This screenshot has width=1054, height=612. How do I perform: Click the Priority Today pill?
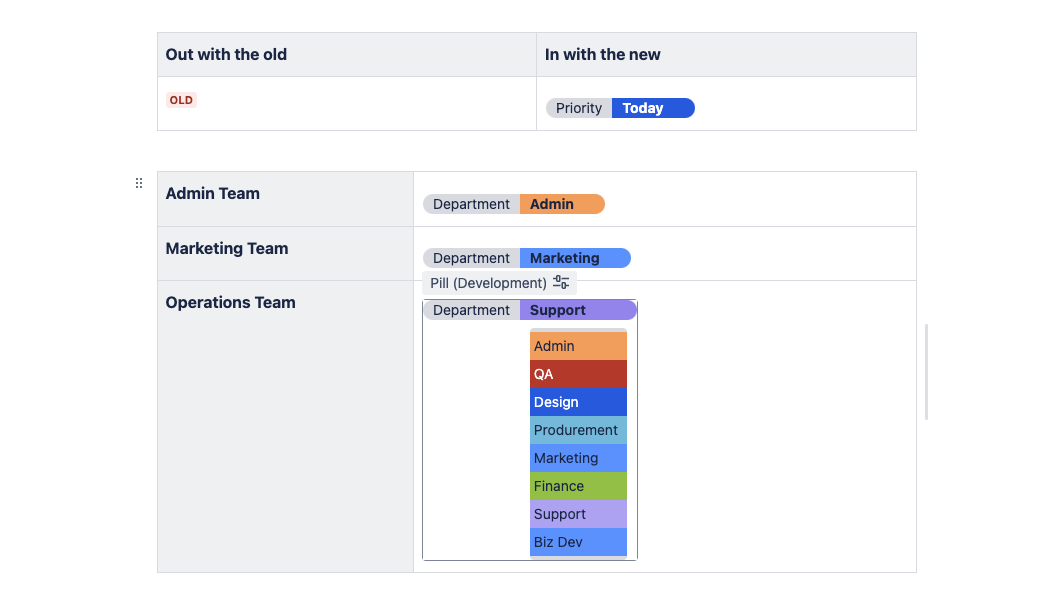click(x=620, y=108)
